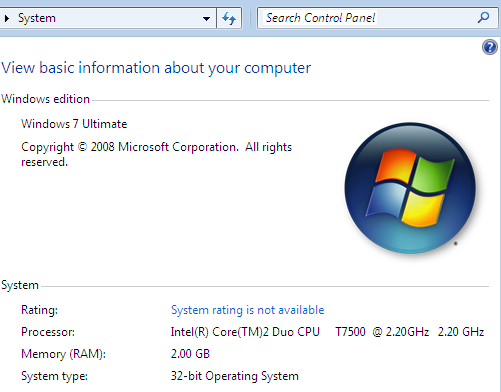Select the 'Windows 7 Ultimate' edition text
The height and width of the screenshot is (392, 501).
click(74, 124)
